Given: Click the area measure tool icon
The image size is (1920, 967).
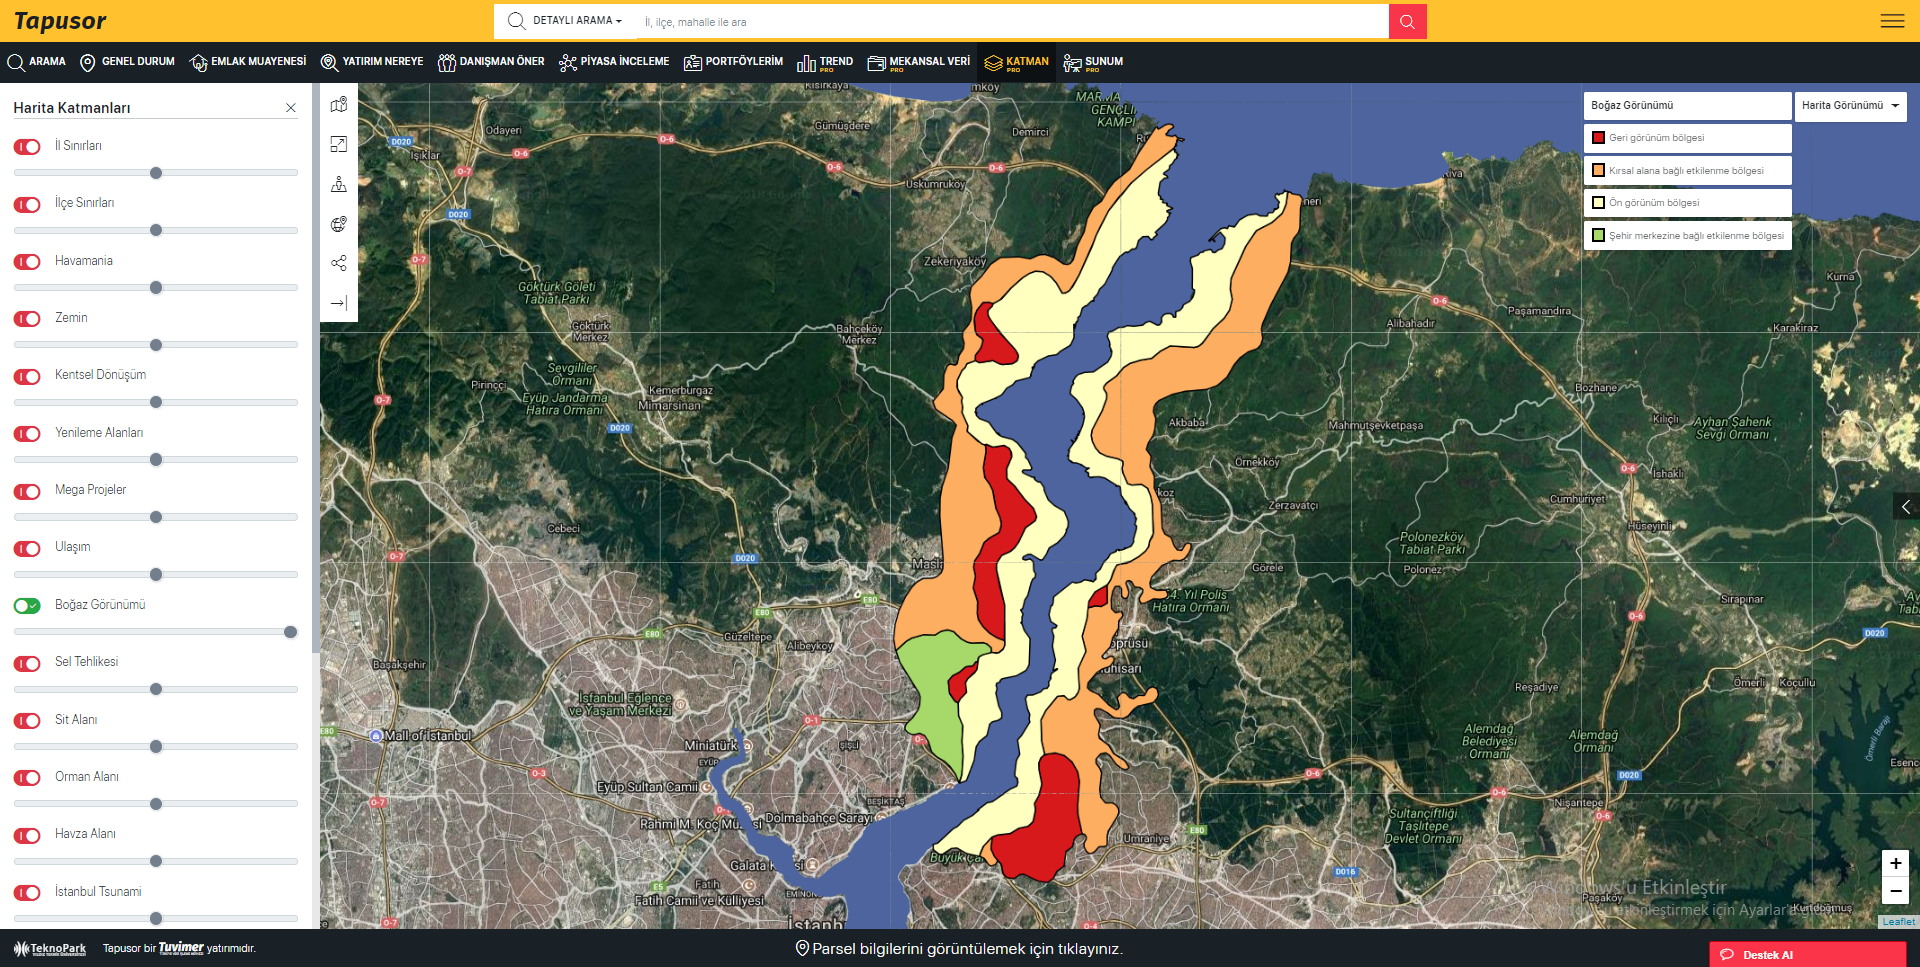Looking at the screenshot, I should point(339,144).
